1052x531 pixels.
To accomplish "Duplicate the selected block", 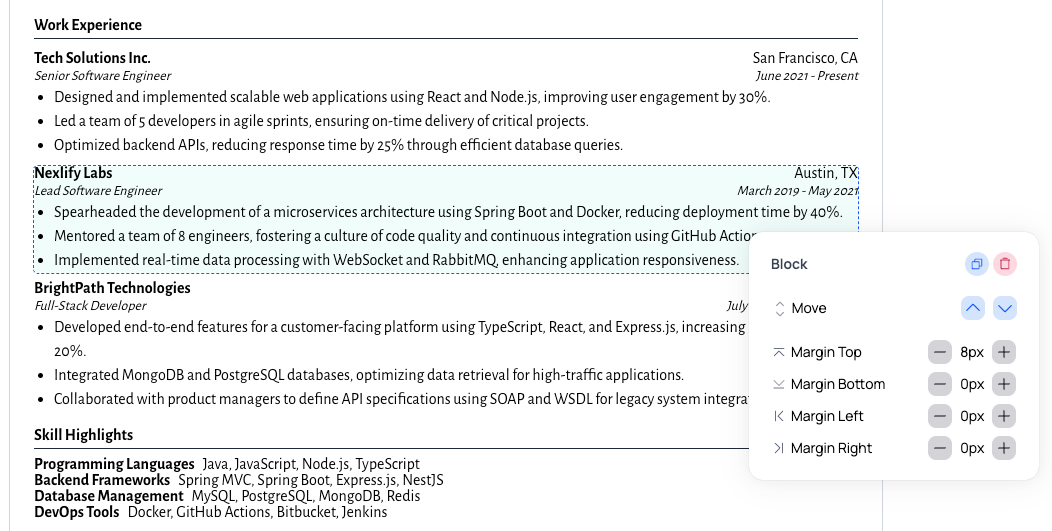I will (976, 264).
